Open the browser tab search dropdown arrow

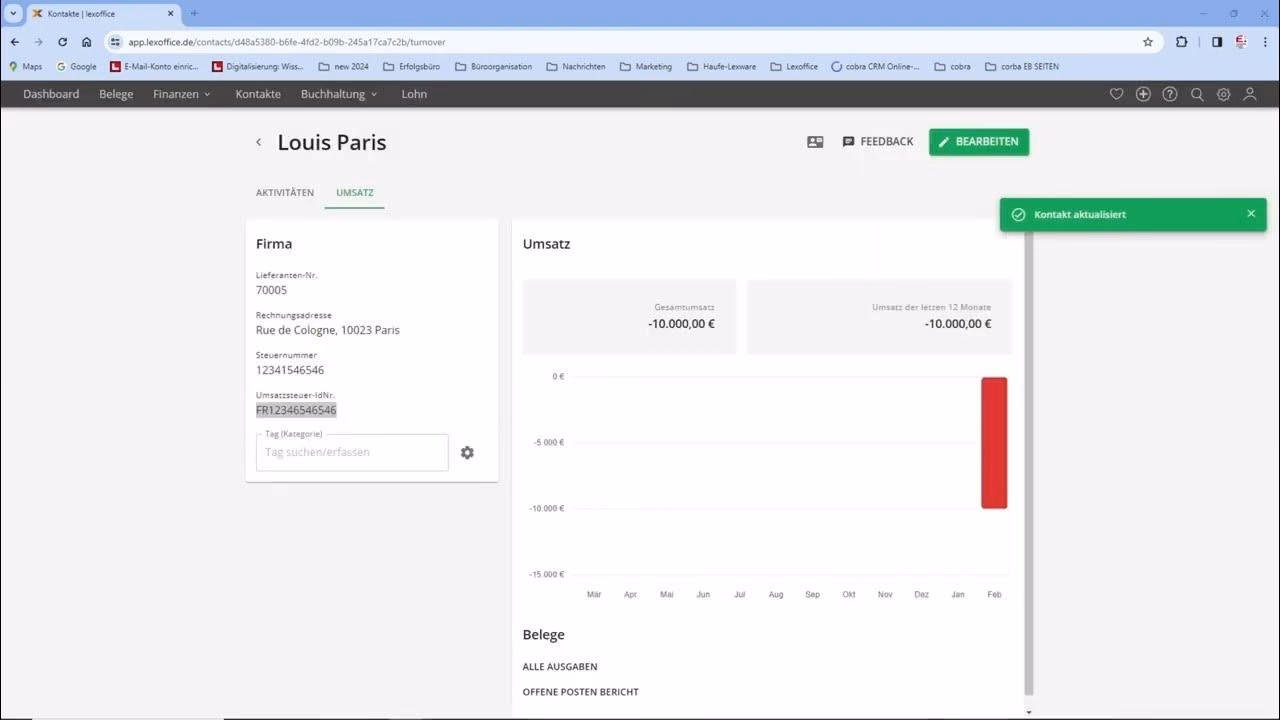click(x=13, y=13)
